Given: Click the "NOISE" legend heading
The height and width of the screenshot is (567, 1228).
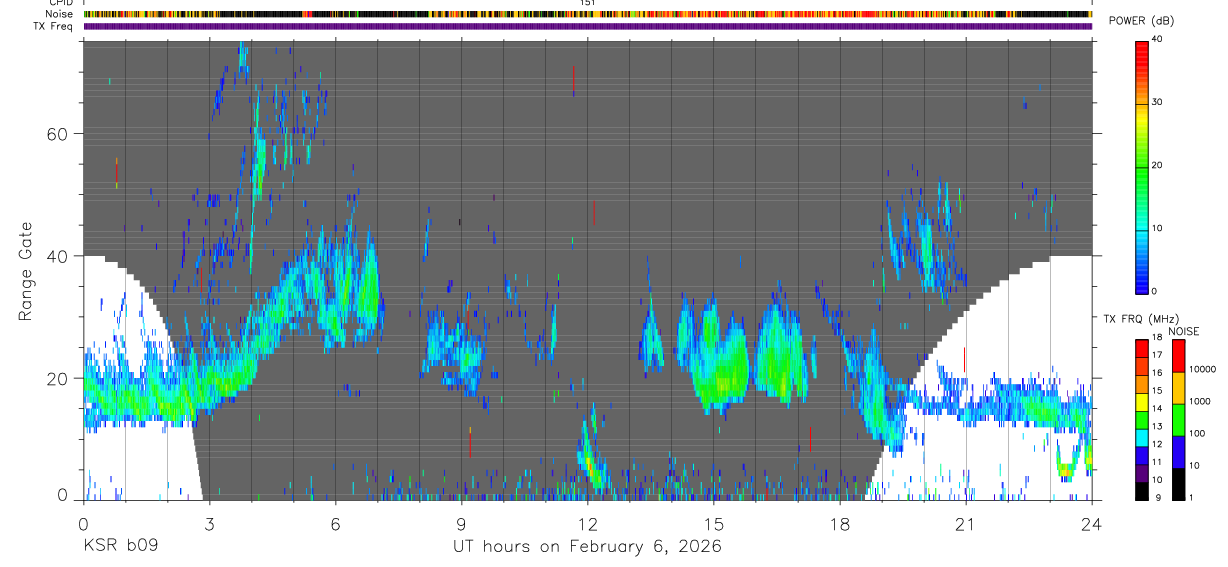Looking at the screenshot, I should coord(1184,331).
